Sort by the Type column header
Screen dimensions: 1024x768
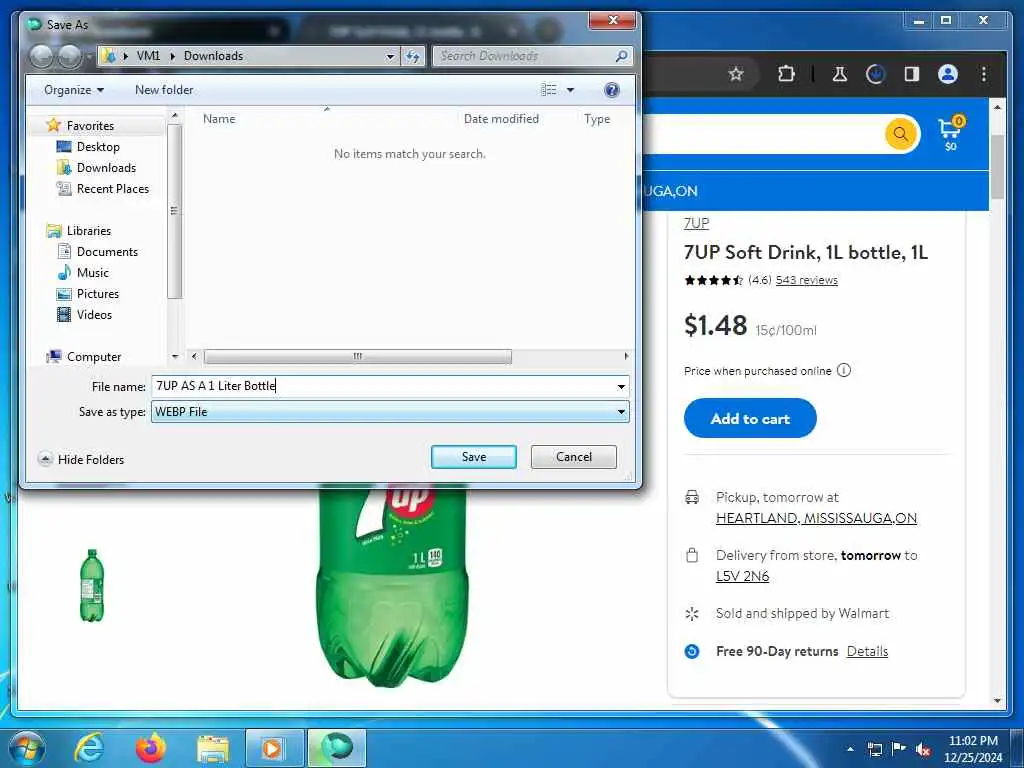(x=597, y=119)
